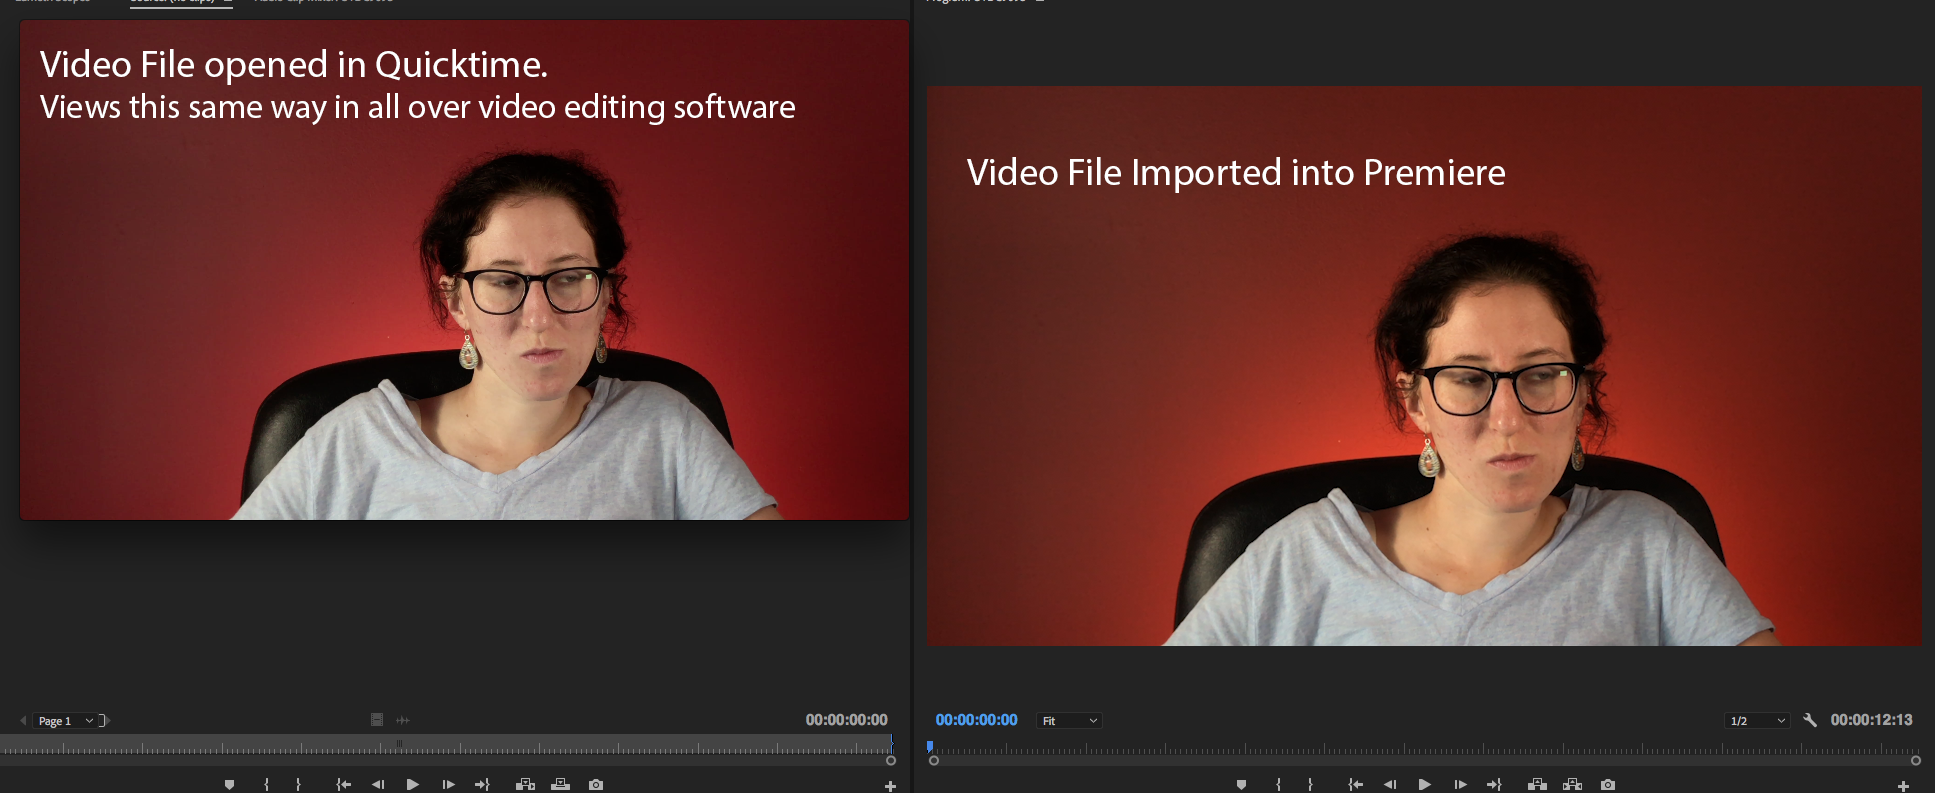
Task: Add marker in Source monitor
Action: (x=229, y=785)
